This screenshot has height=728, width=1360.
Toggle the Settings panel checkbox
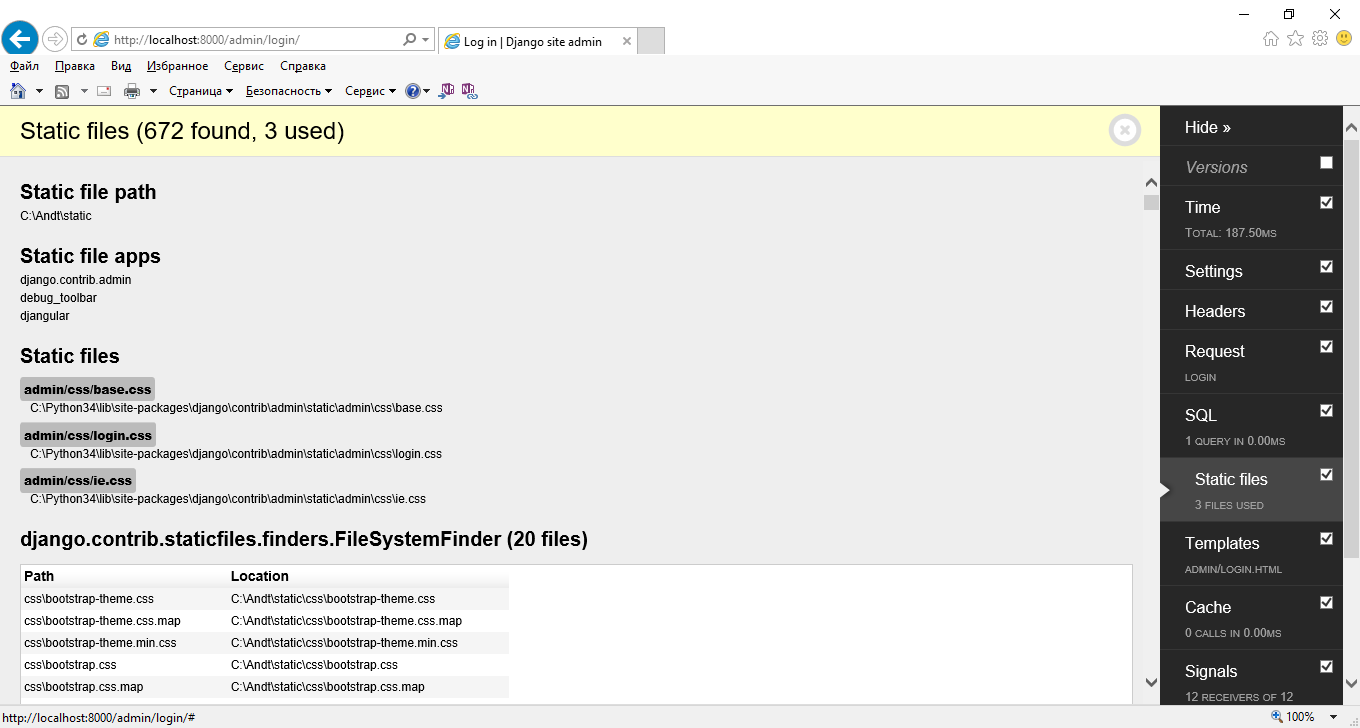pos(1326,267)
